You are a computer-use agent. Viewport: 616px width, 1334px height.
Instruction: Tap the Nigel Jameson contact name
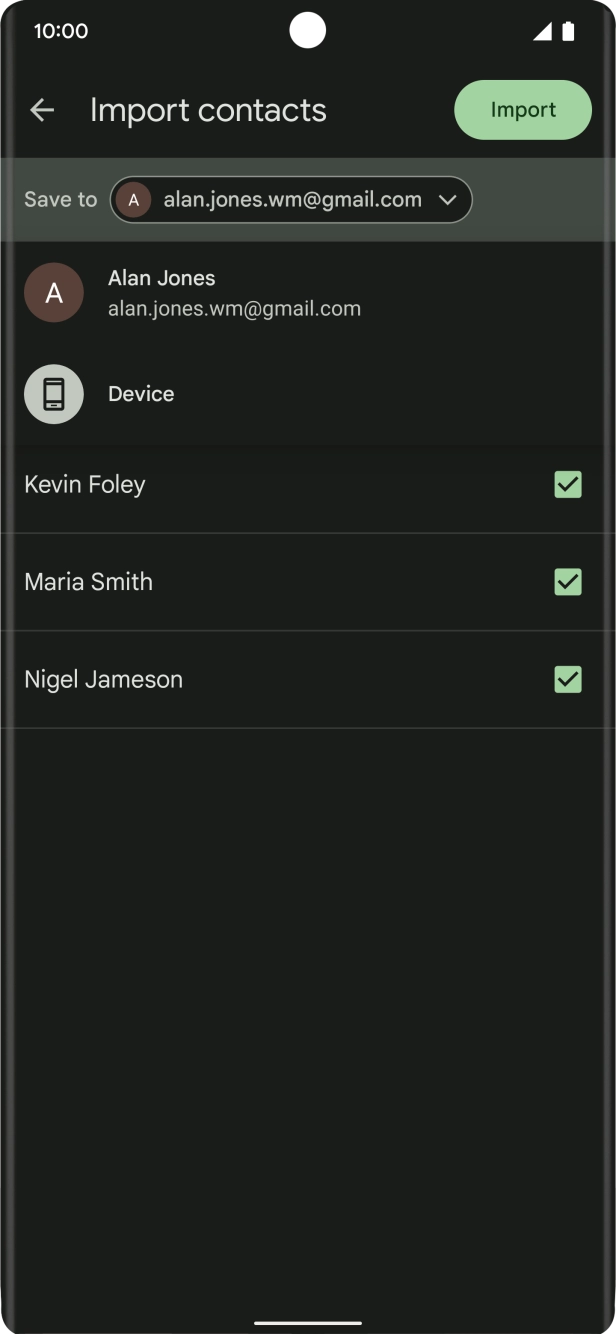click(104, 680)
